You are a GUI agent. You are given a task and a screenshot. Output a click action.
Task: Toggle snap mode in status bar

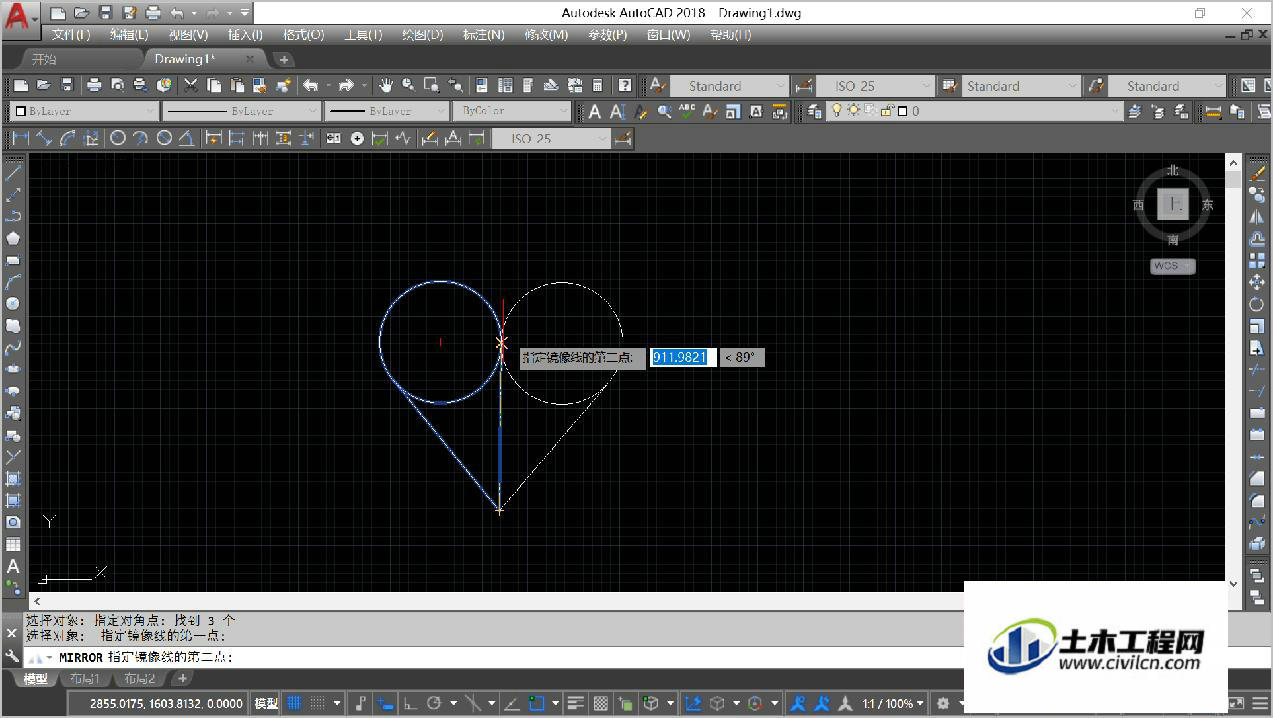pos(315,703)
